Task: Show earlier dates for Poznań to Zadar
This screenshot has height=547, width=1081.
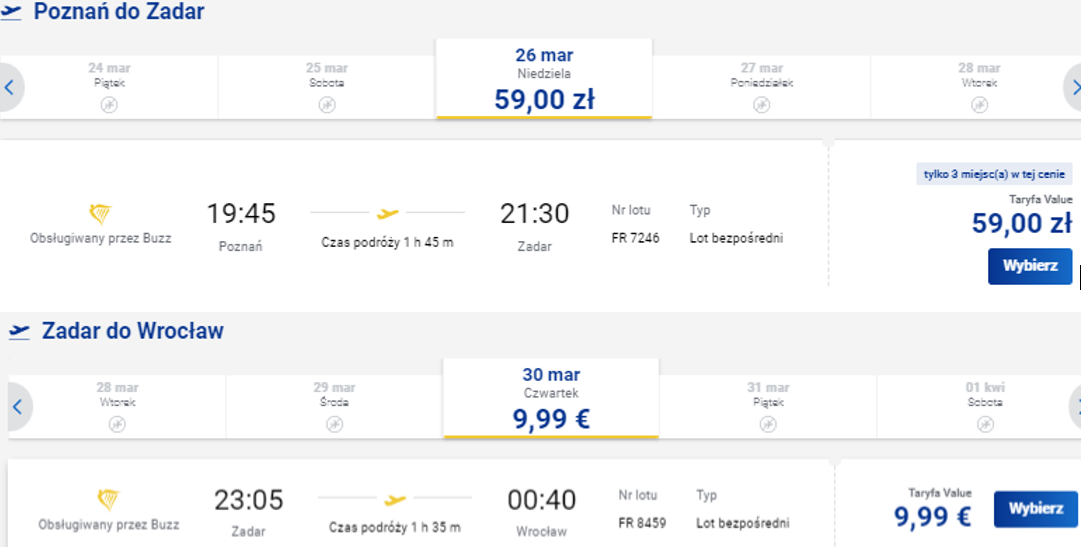Action: click(x=10, y=87)
